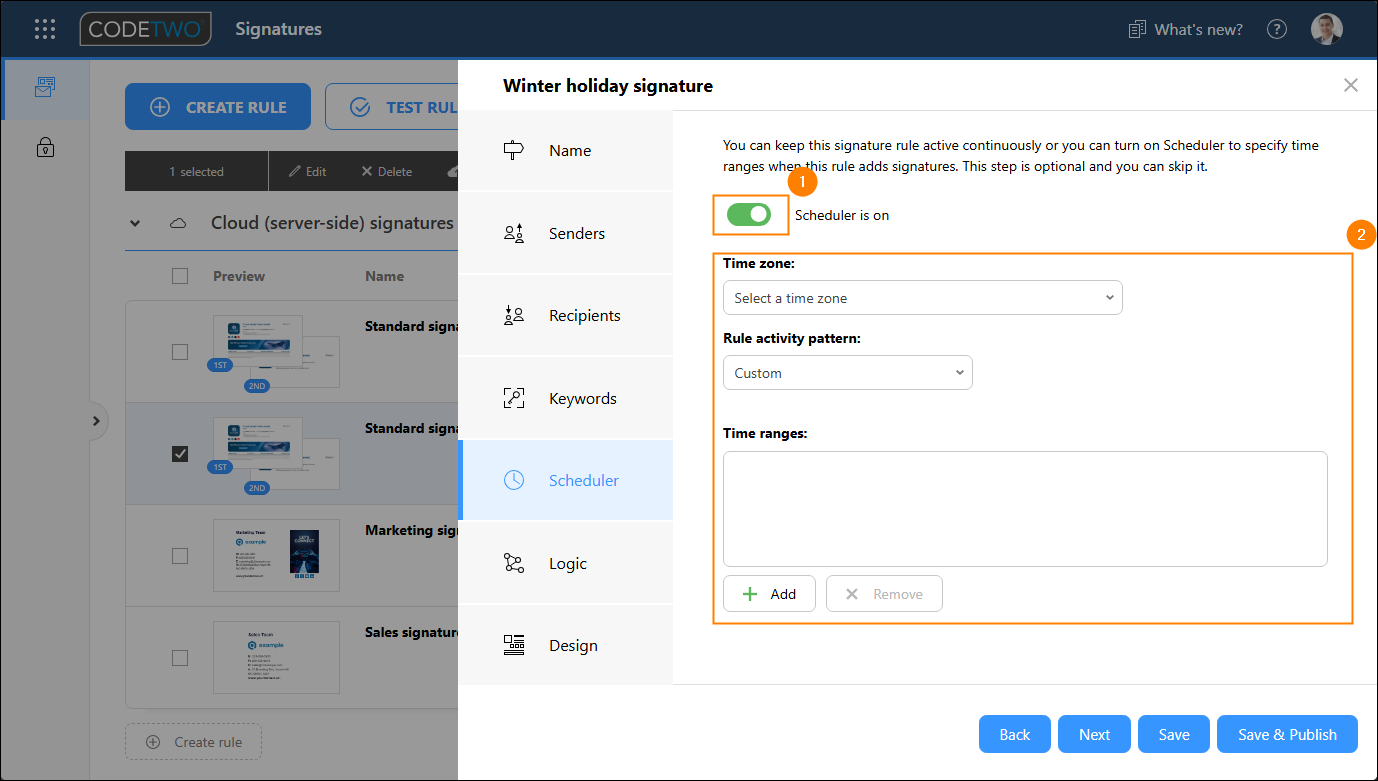Click the Save button
The width and height of the screenshot is (1378, 781).
(x=1174, y=734)
